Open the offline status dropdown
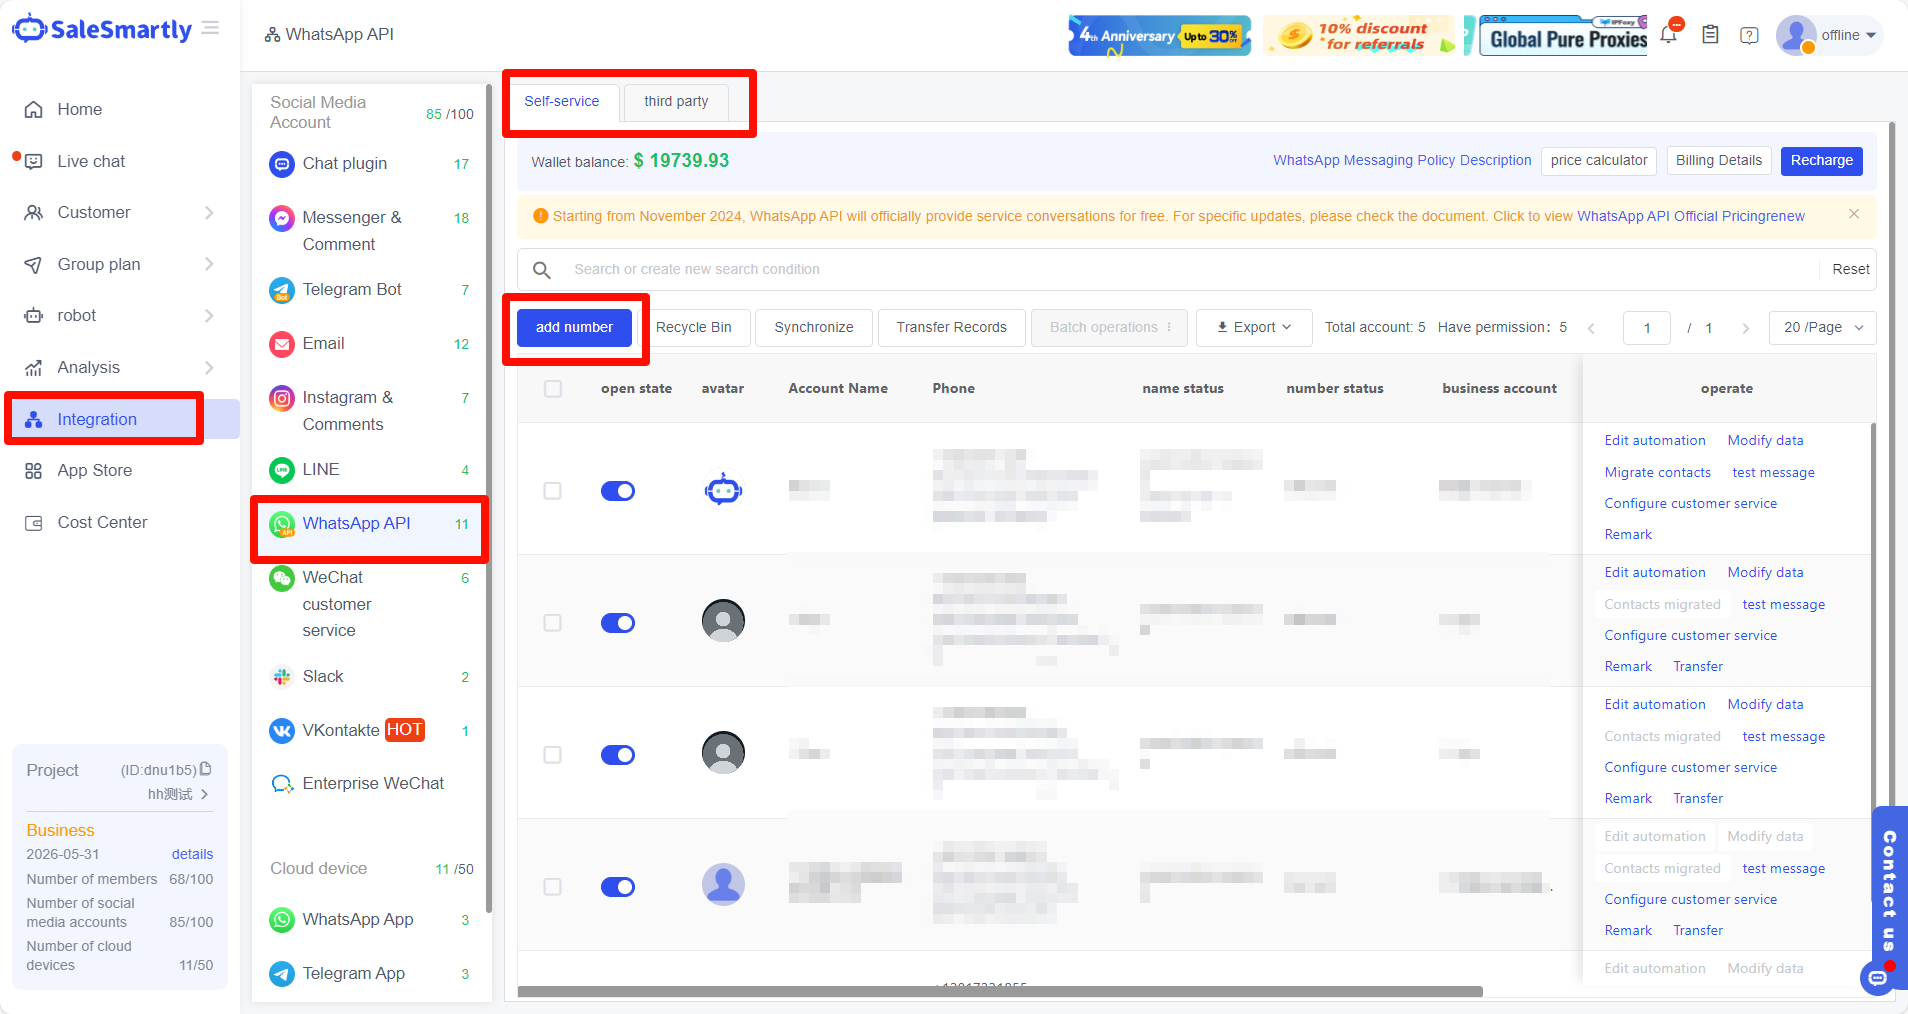 pos(1849,35)
